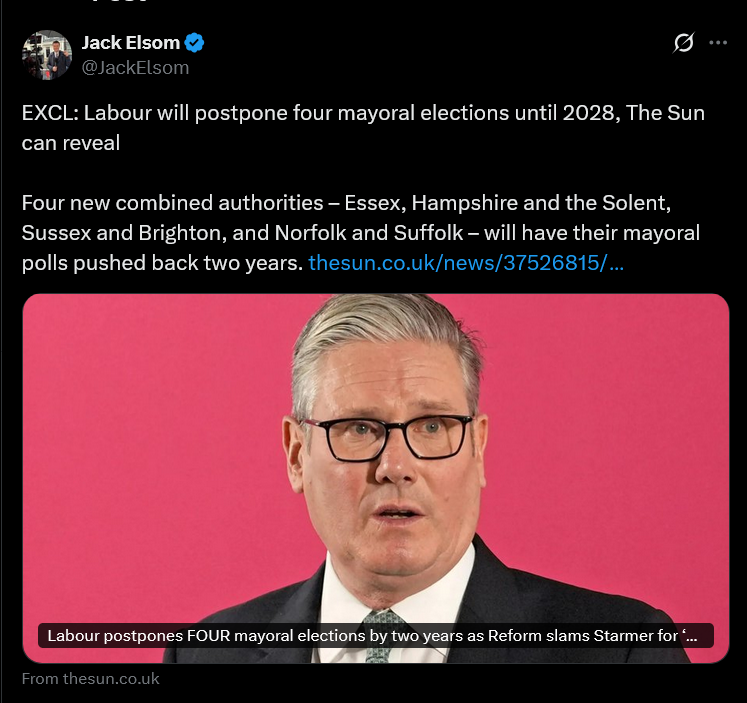
Task: Click the 'From thesun.co.uk' source label
Action: click(91, 678)
